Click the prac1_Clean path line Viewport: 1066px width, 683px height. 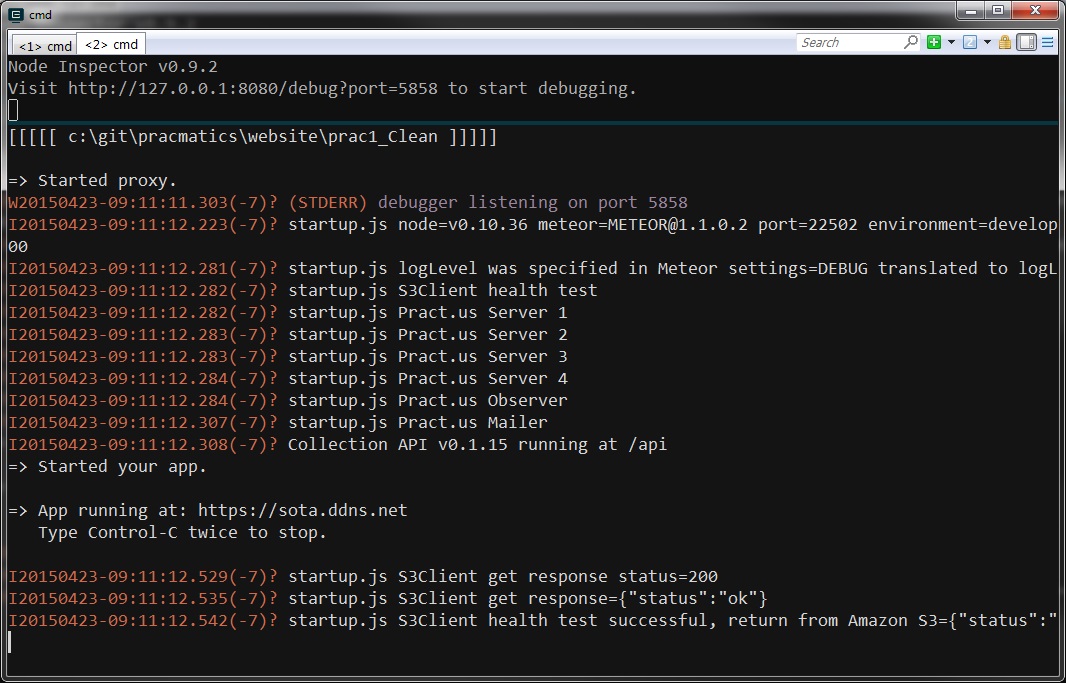click(253, 137)
